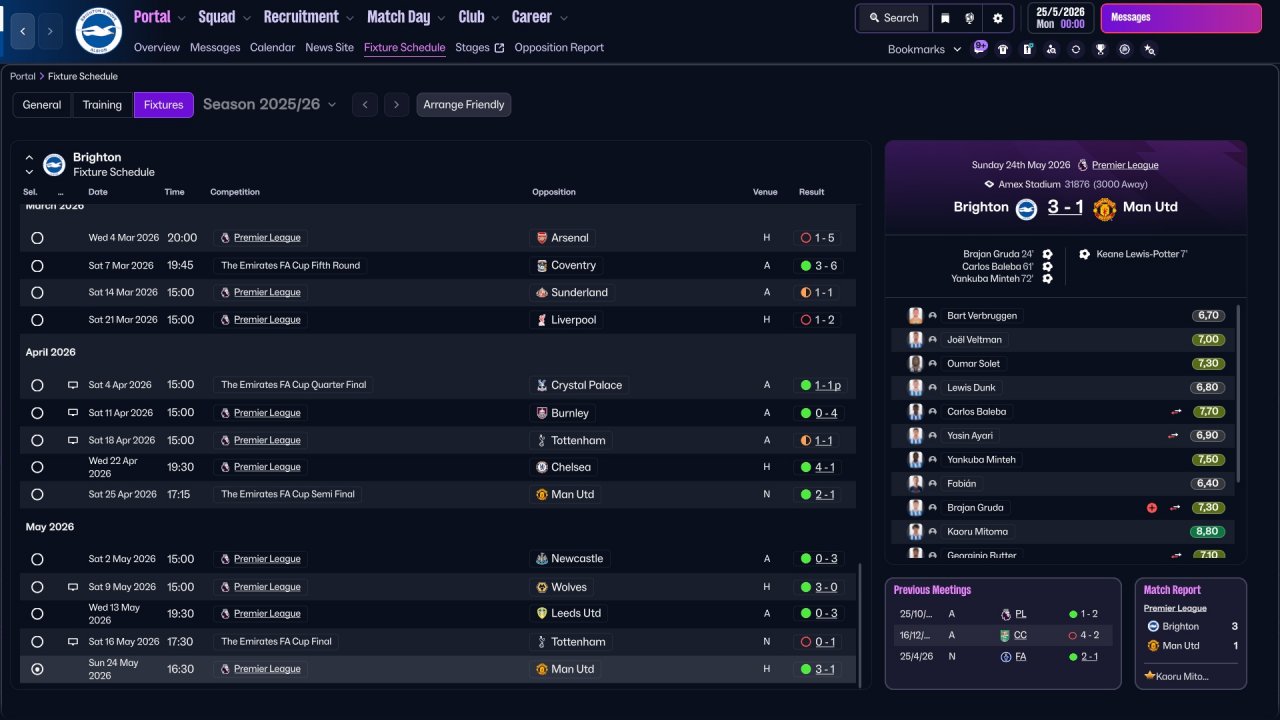This screenshot has height=720, width=1280.
Task: Click the external link icon next to Stages
Action: click(499, 48)
